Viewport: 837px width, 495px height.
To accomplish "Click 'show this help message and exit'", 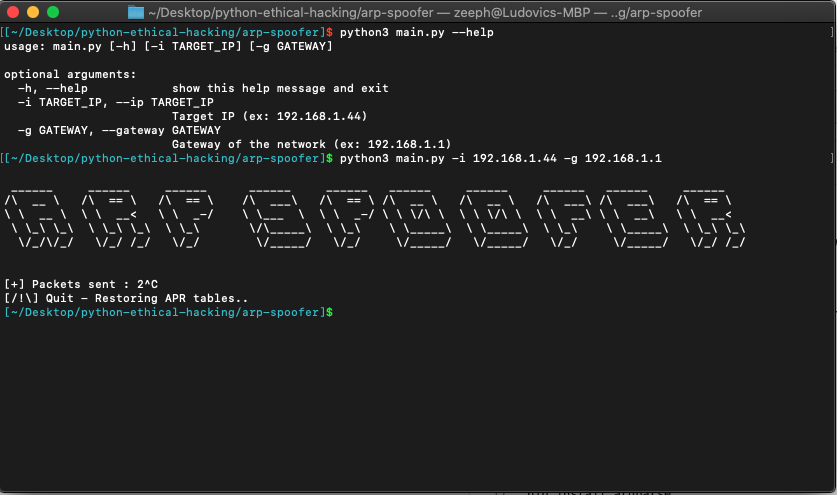I will pyautogui.click(x=280, y=88).
